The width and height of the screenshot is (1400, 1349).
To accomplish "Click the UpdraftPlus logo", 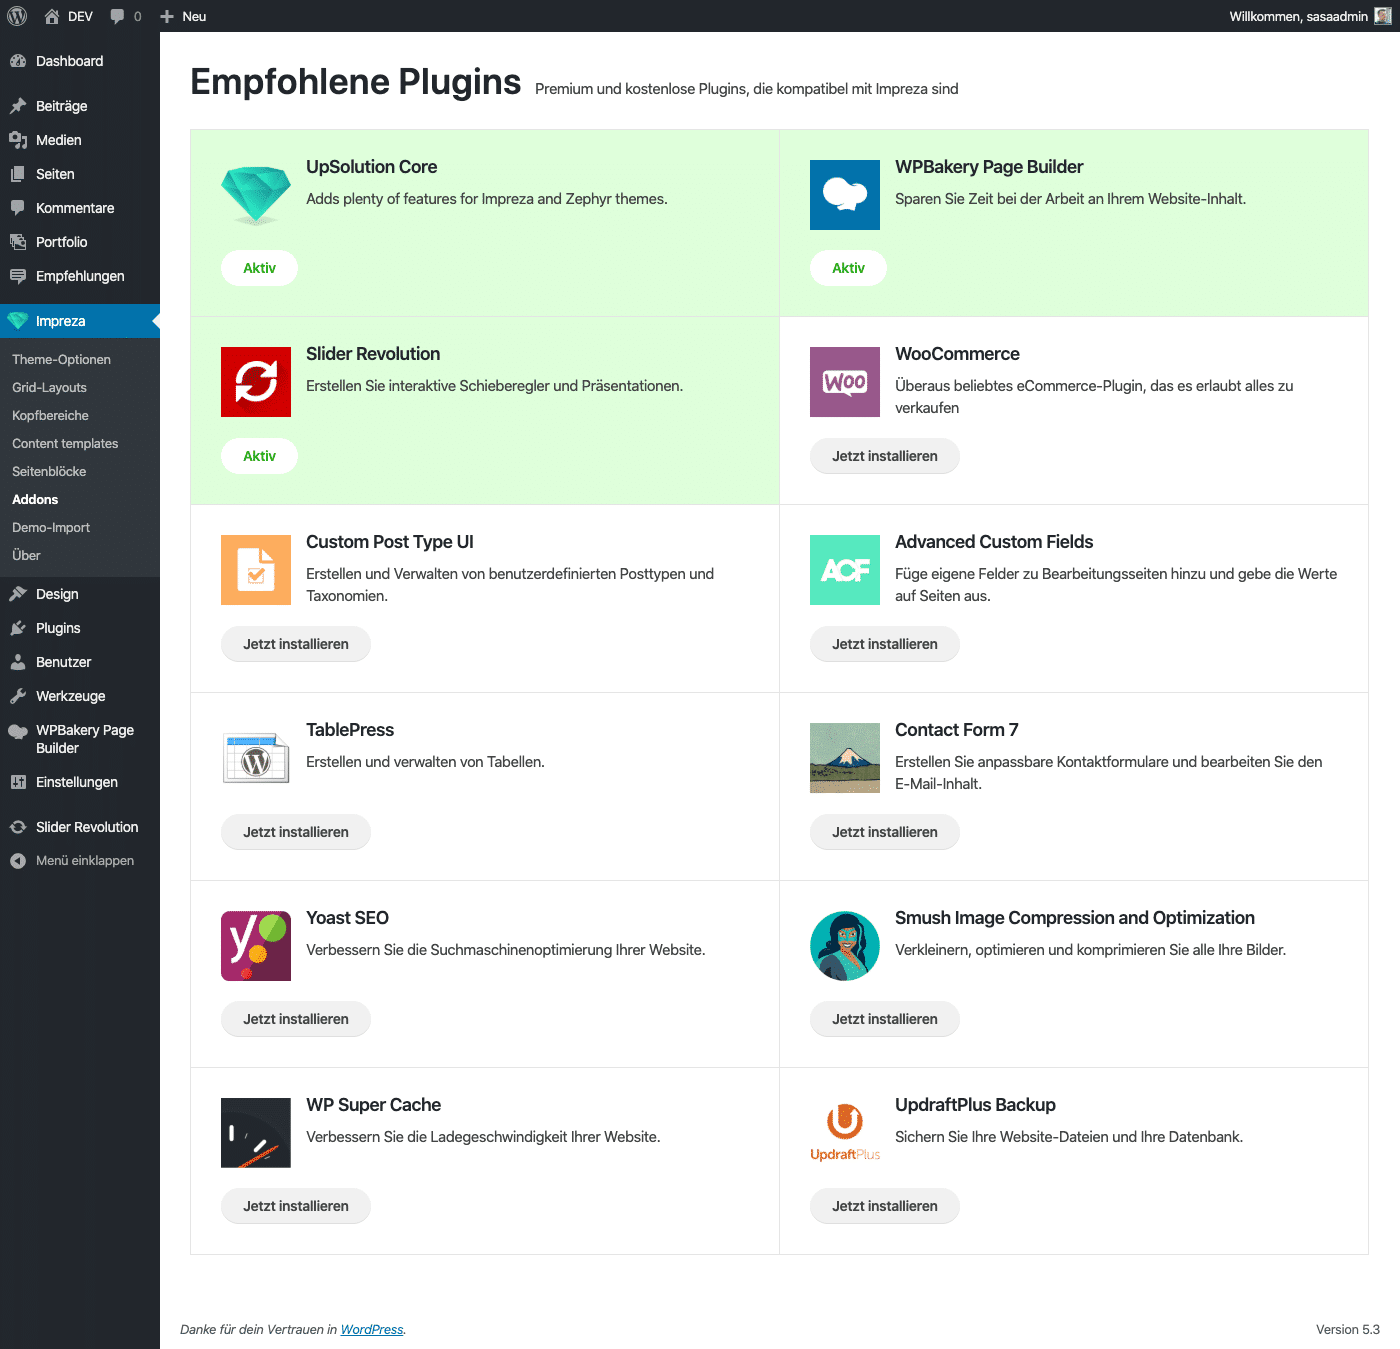I will [x=845, y=1133].
